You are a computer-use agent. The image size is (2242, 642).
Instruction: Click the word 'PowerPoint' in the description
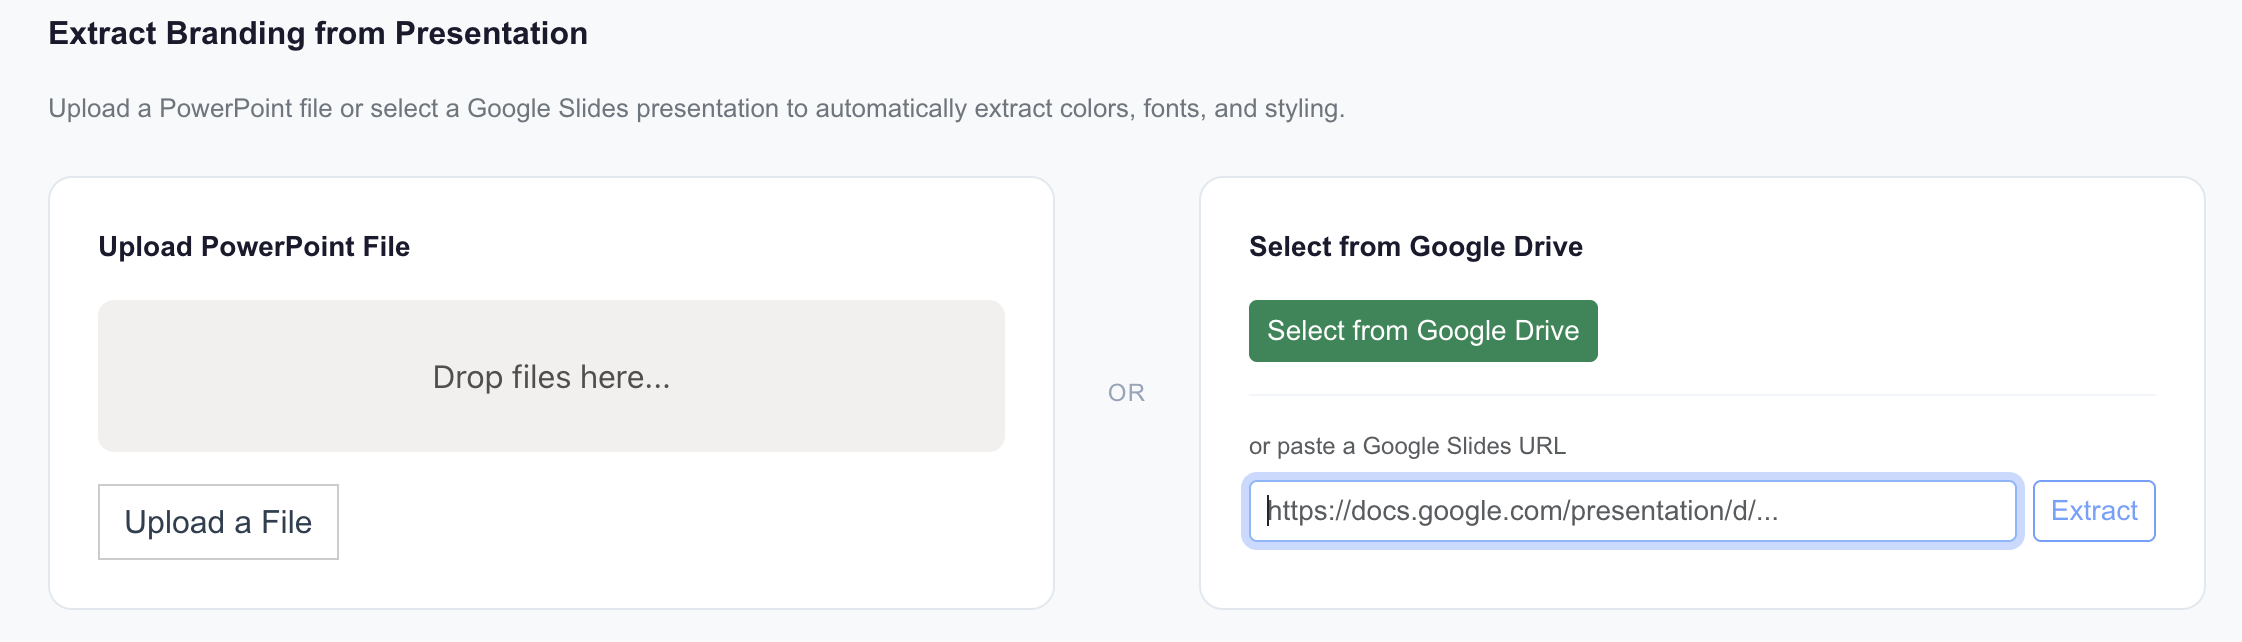coord(245,108)
